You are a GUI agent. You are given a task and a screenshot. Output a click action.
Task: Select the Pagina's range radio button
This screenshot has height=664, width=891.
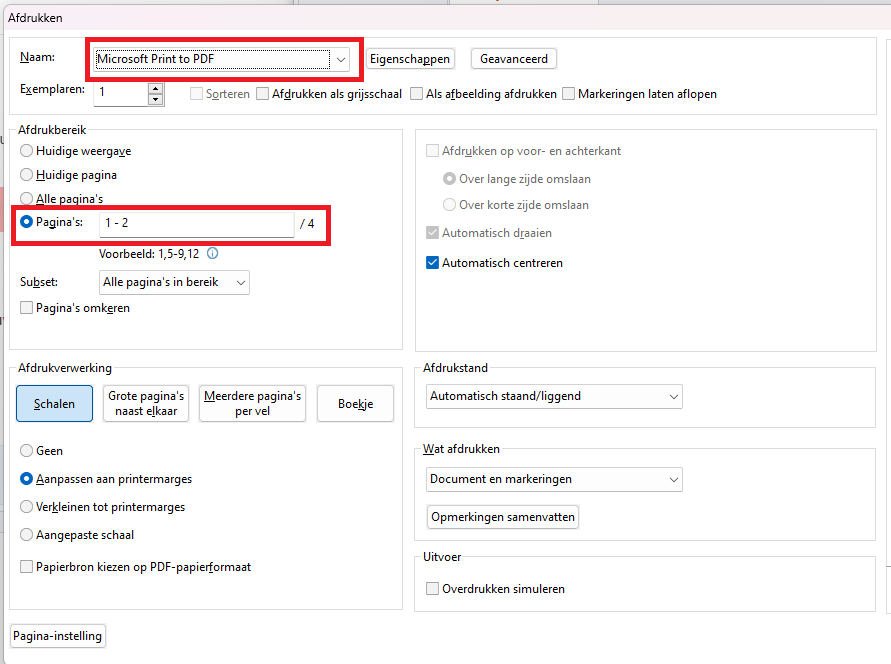tap(26, 222)
